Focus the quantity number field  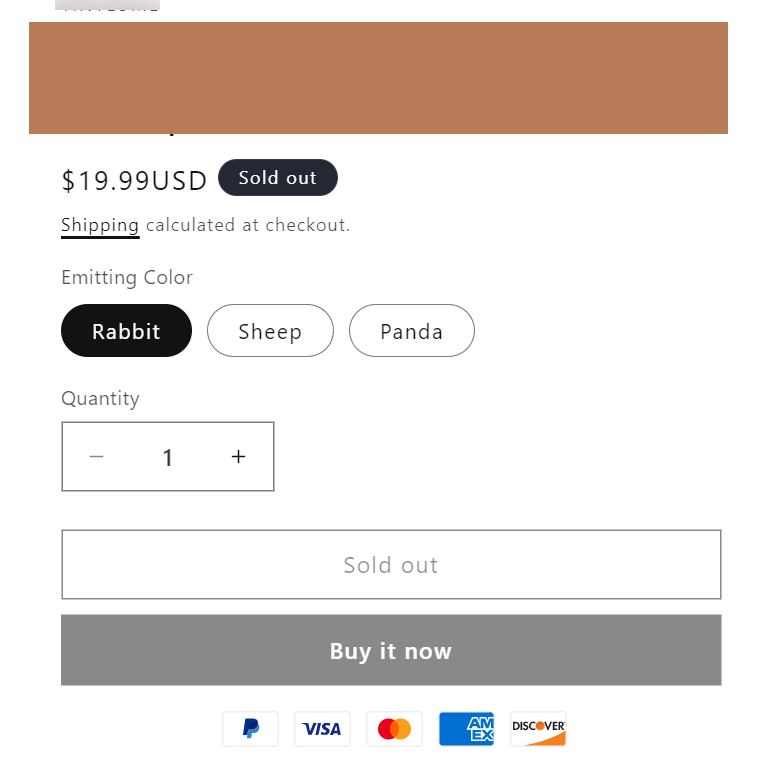click(168, 457)
